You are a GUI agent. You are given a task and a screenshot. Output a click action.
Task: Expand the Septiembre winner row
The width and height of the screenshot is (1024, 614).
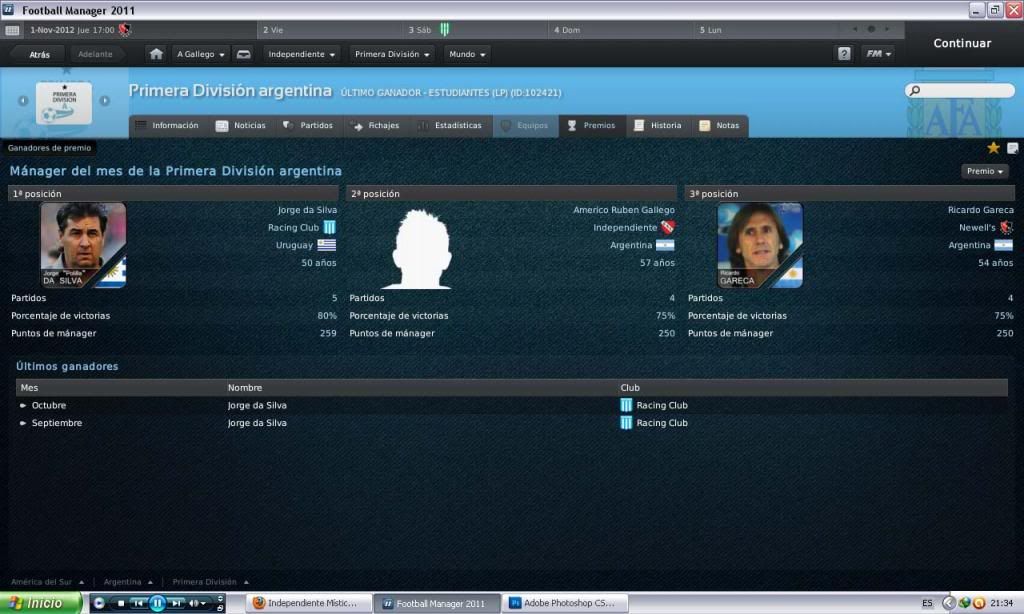click(23, 423)
